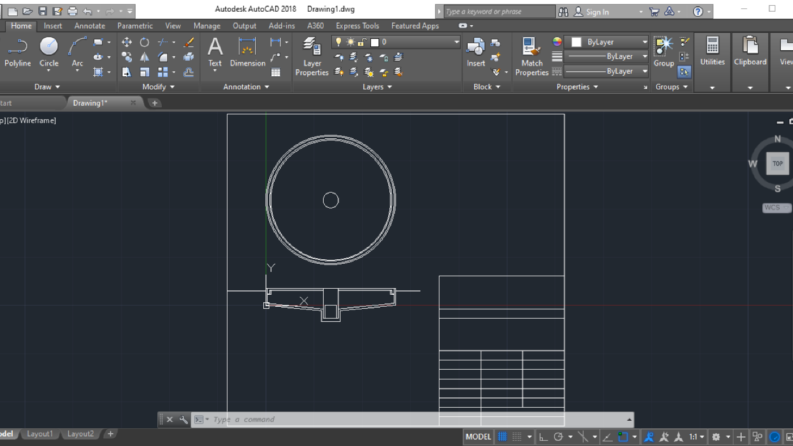The image size is (793, 446).
Task: Select the Text annotation tool
Action: coord(215,52)
